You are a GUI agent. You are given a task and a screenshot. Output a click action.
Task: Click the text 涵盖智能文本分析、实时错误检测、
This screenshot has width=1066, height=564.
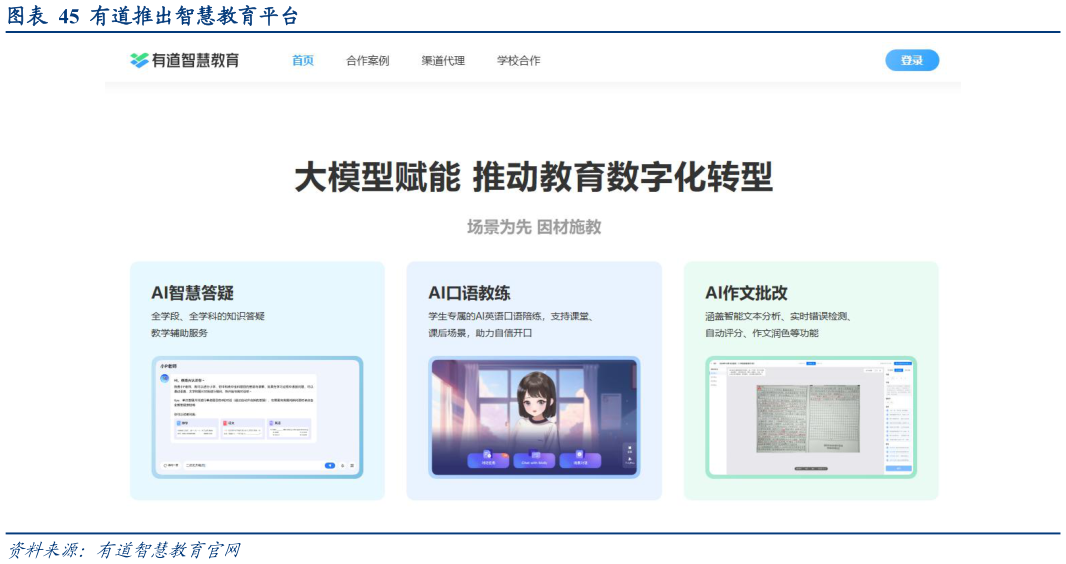[x=778, y=316]
